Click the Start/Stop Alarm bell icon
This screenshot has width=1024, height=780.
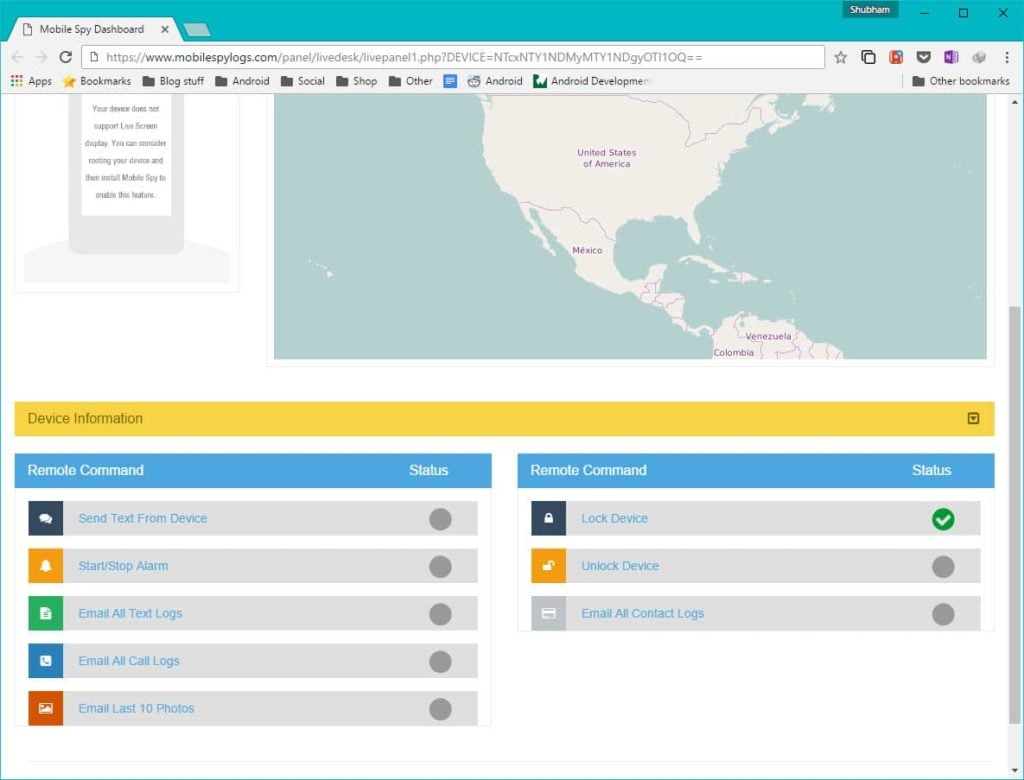(46, 566)
